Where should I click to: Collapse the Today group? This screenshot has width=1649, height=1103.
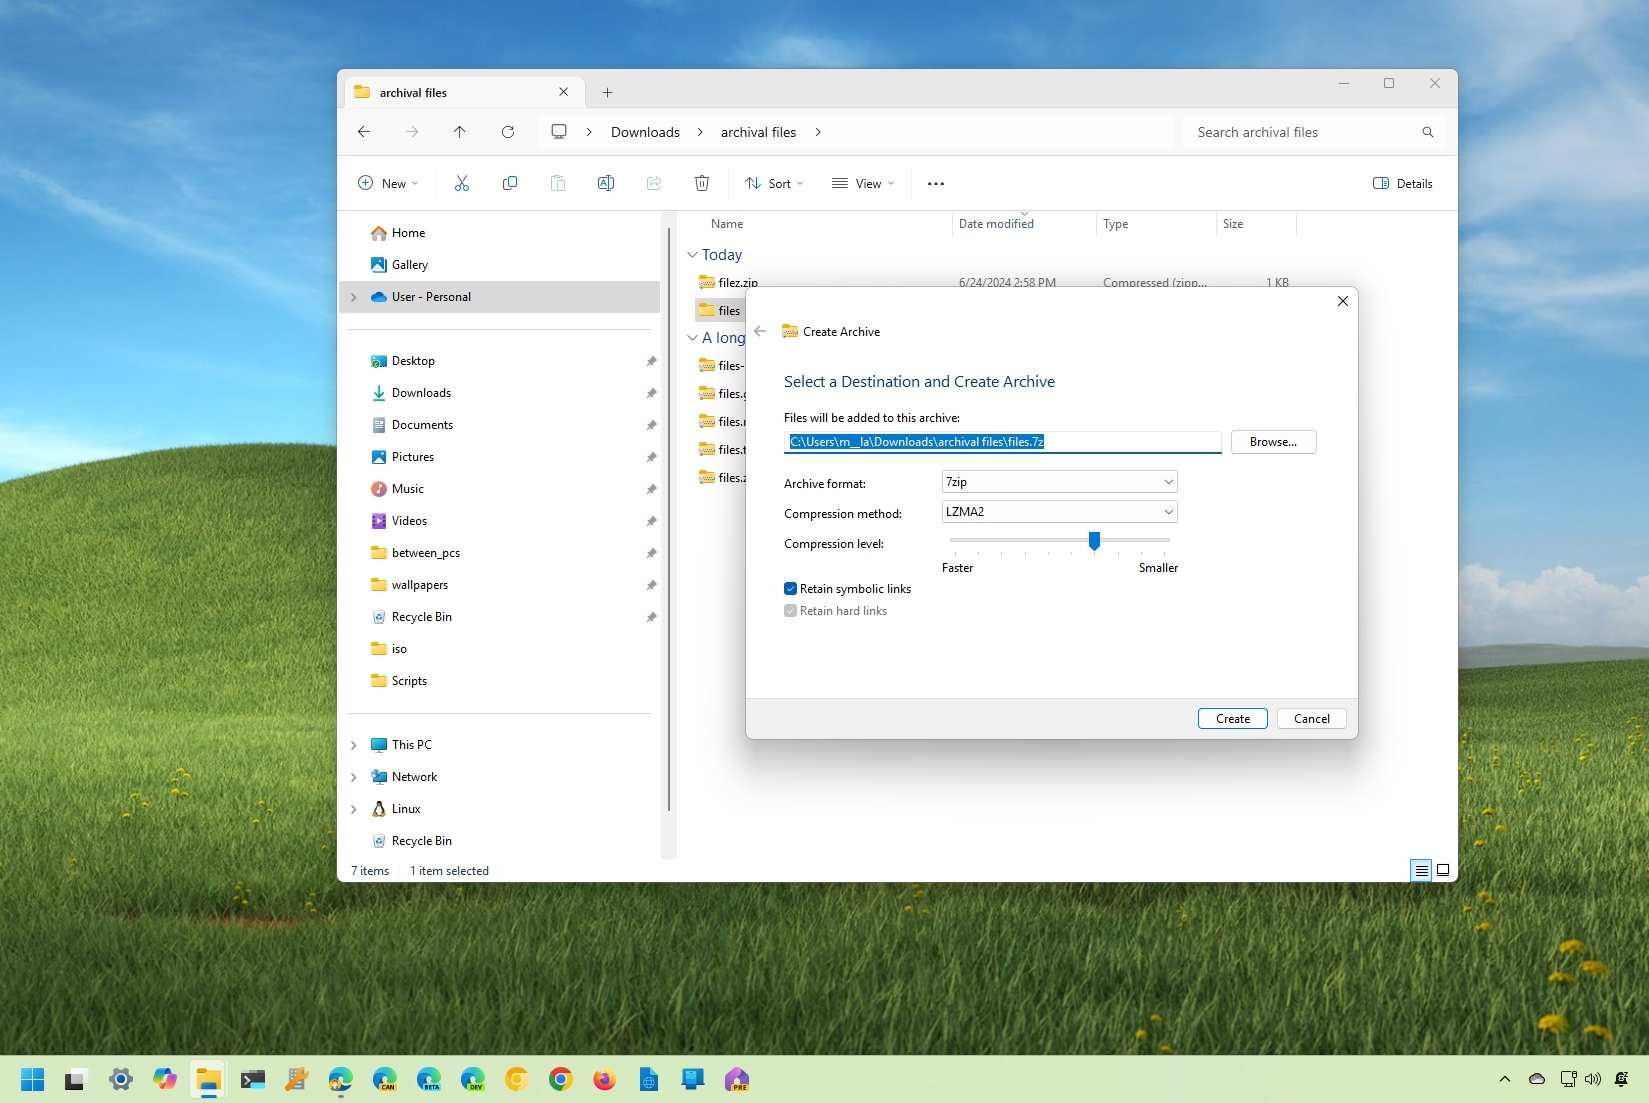point(692,255)
